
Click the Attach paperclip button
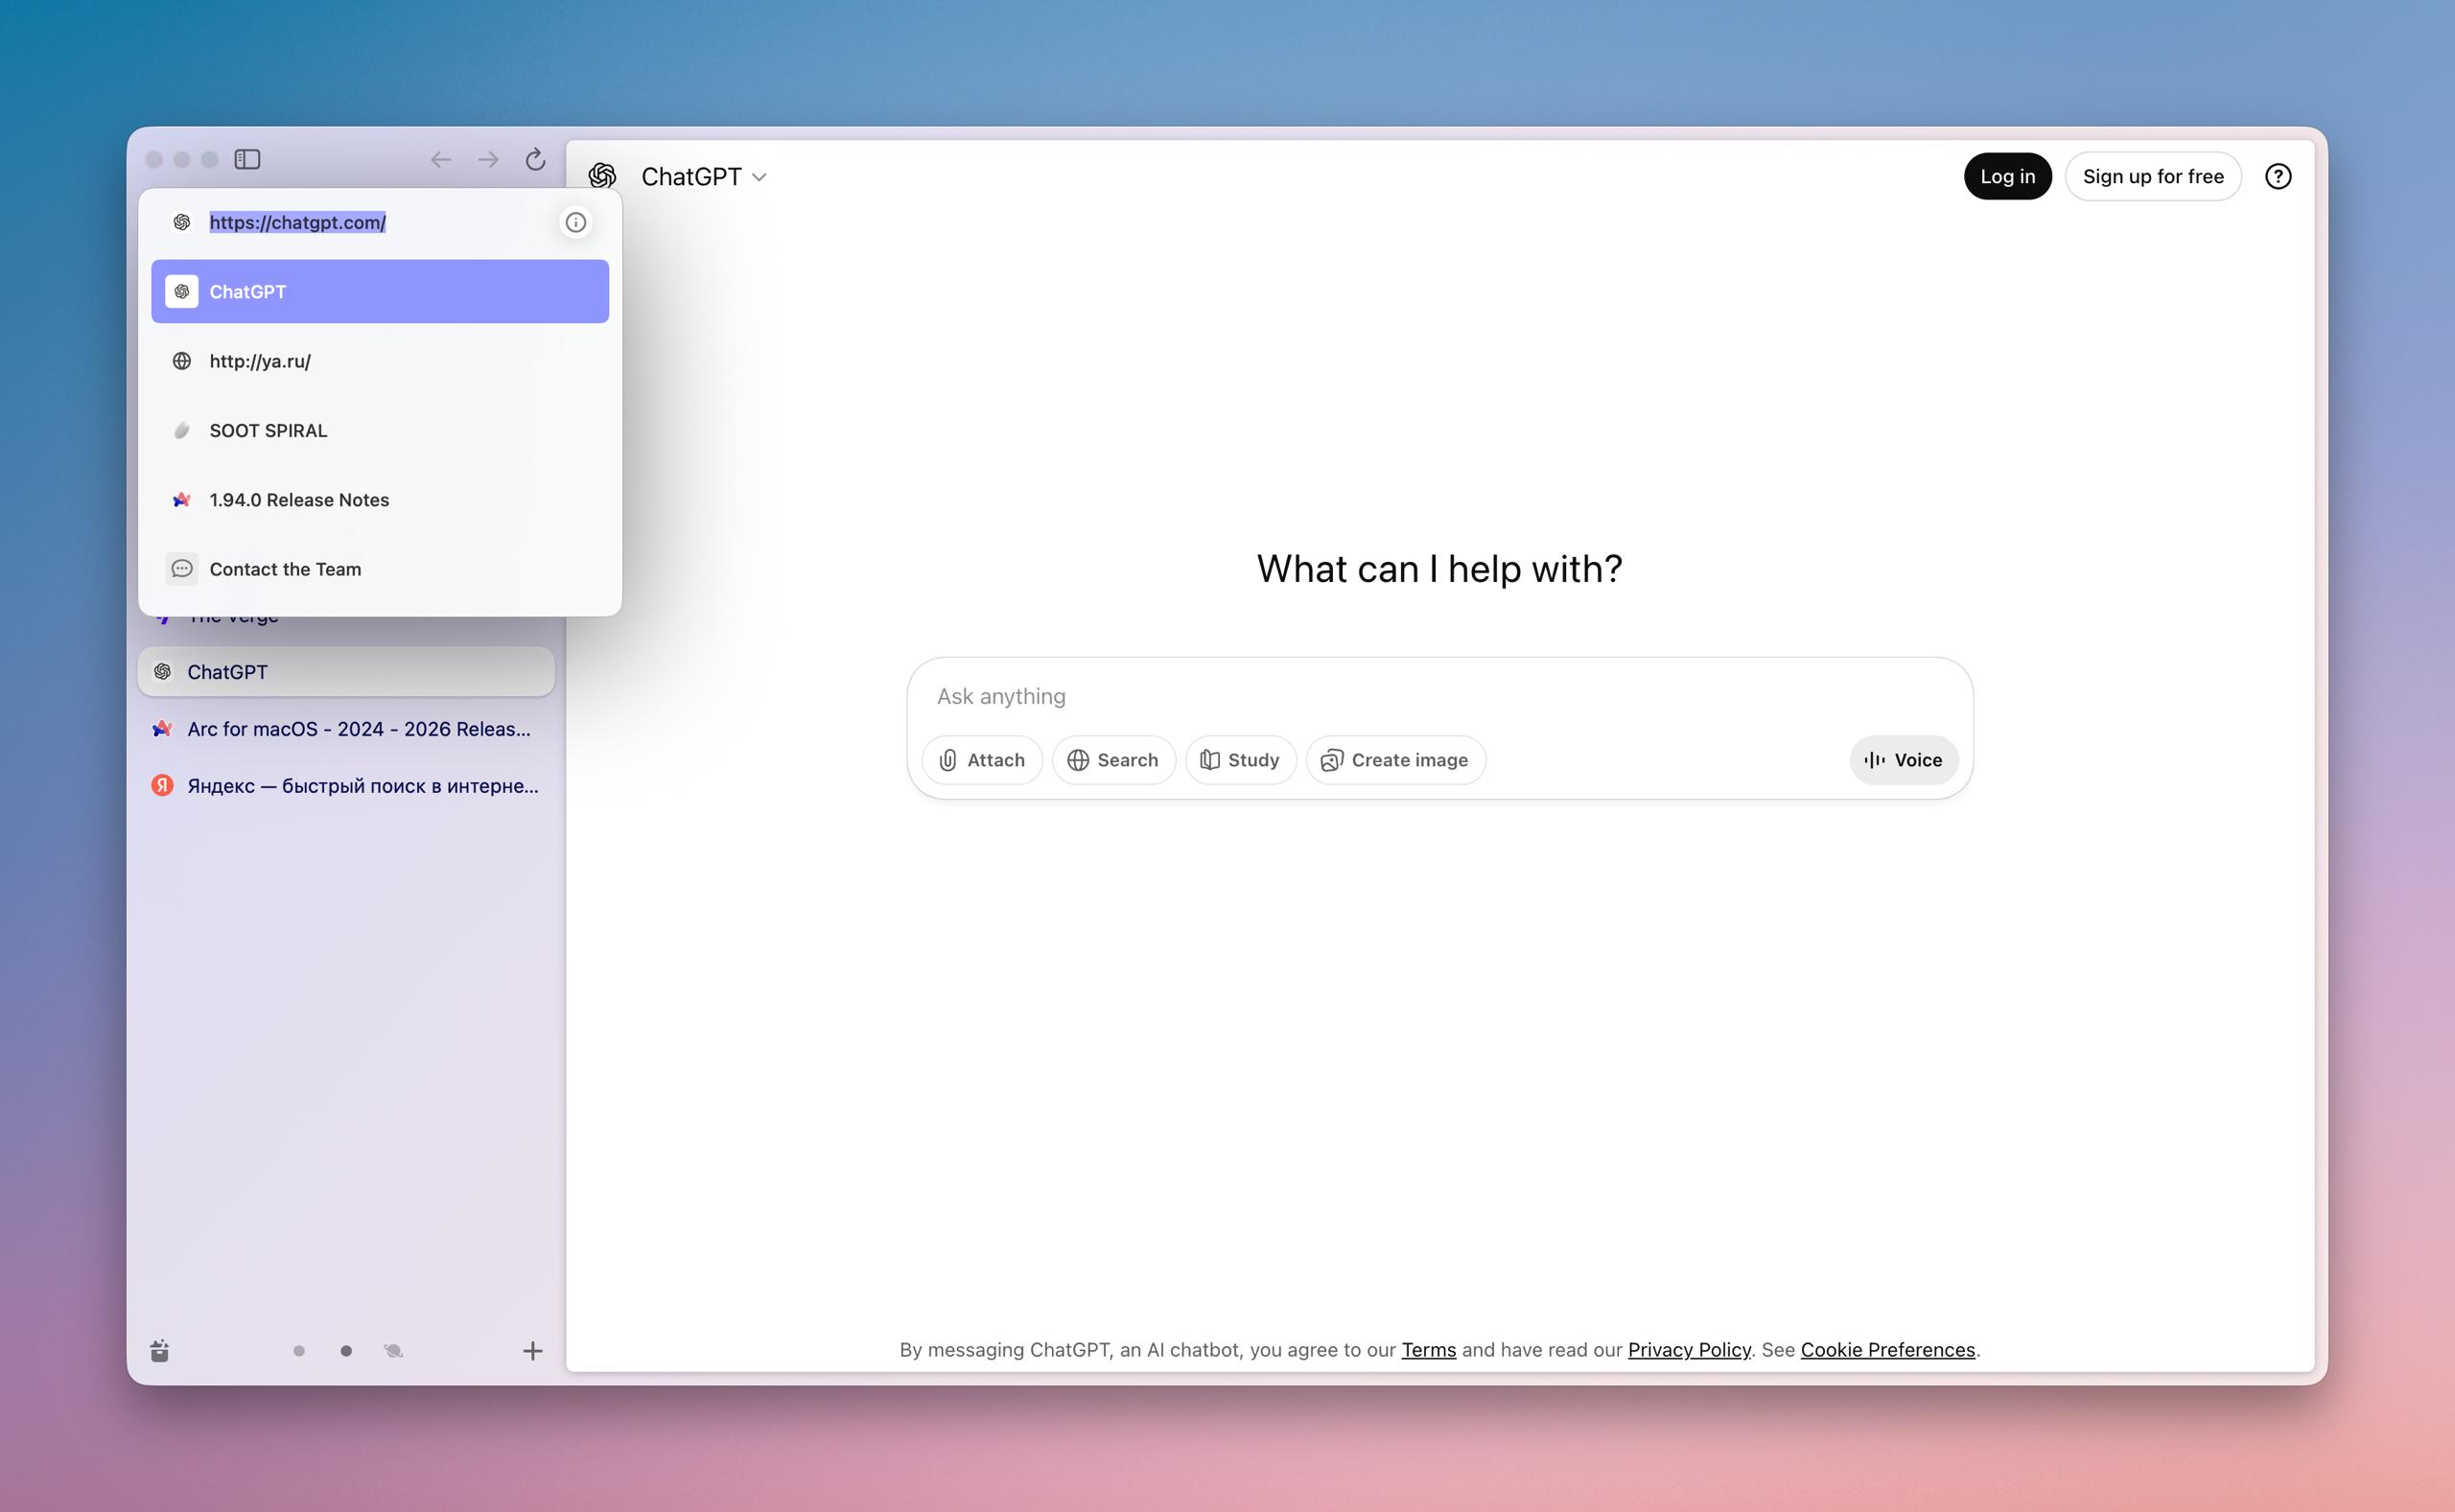pyautogui.click(x=982, y=760)
